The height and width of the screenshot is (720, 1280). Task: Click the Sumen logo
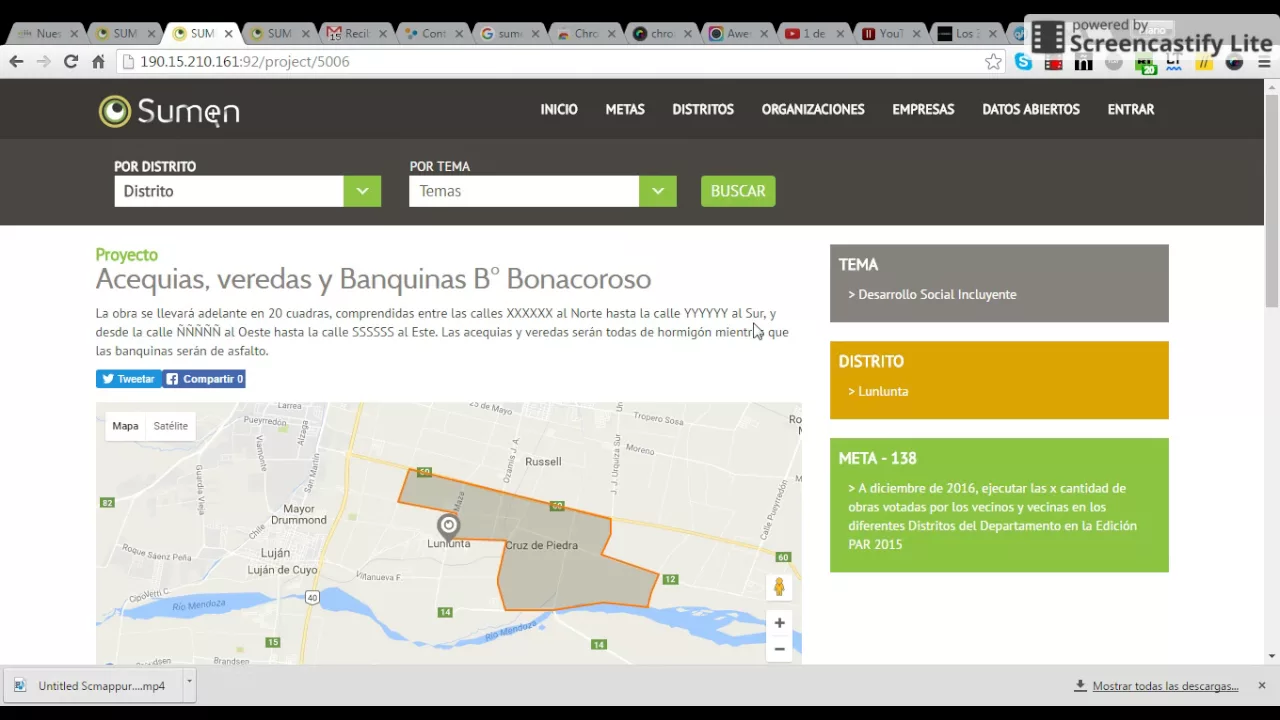click(x=169, y=111)
